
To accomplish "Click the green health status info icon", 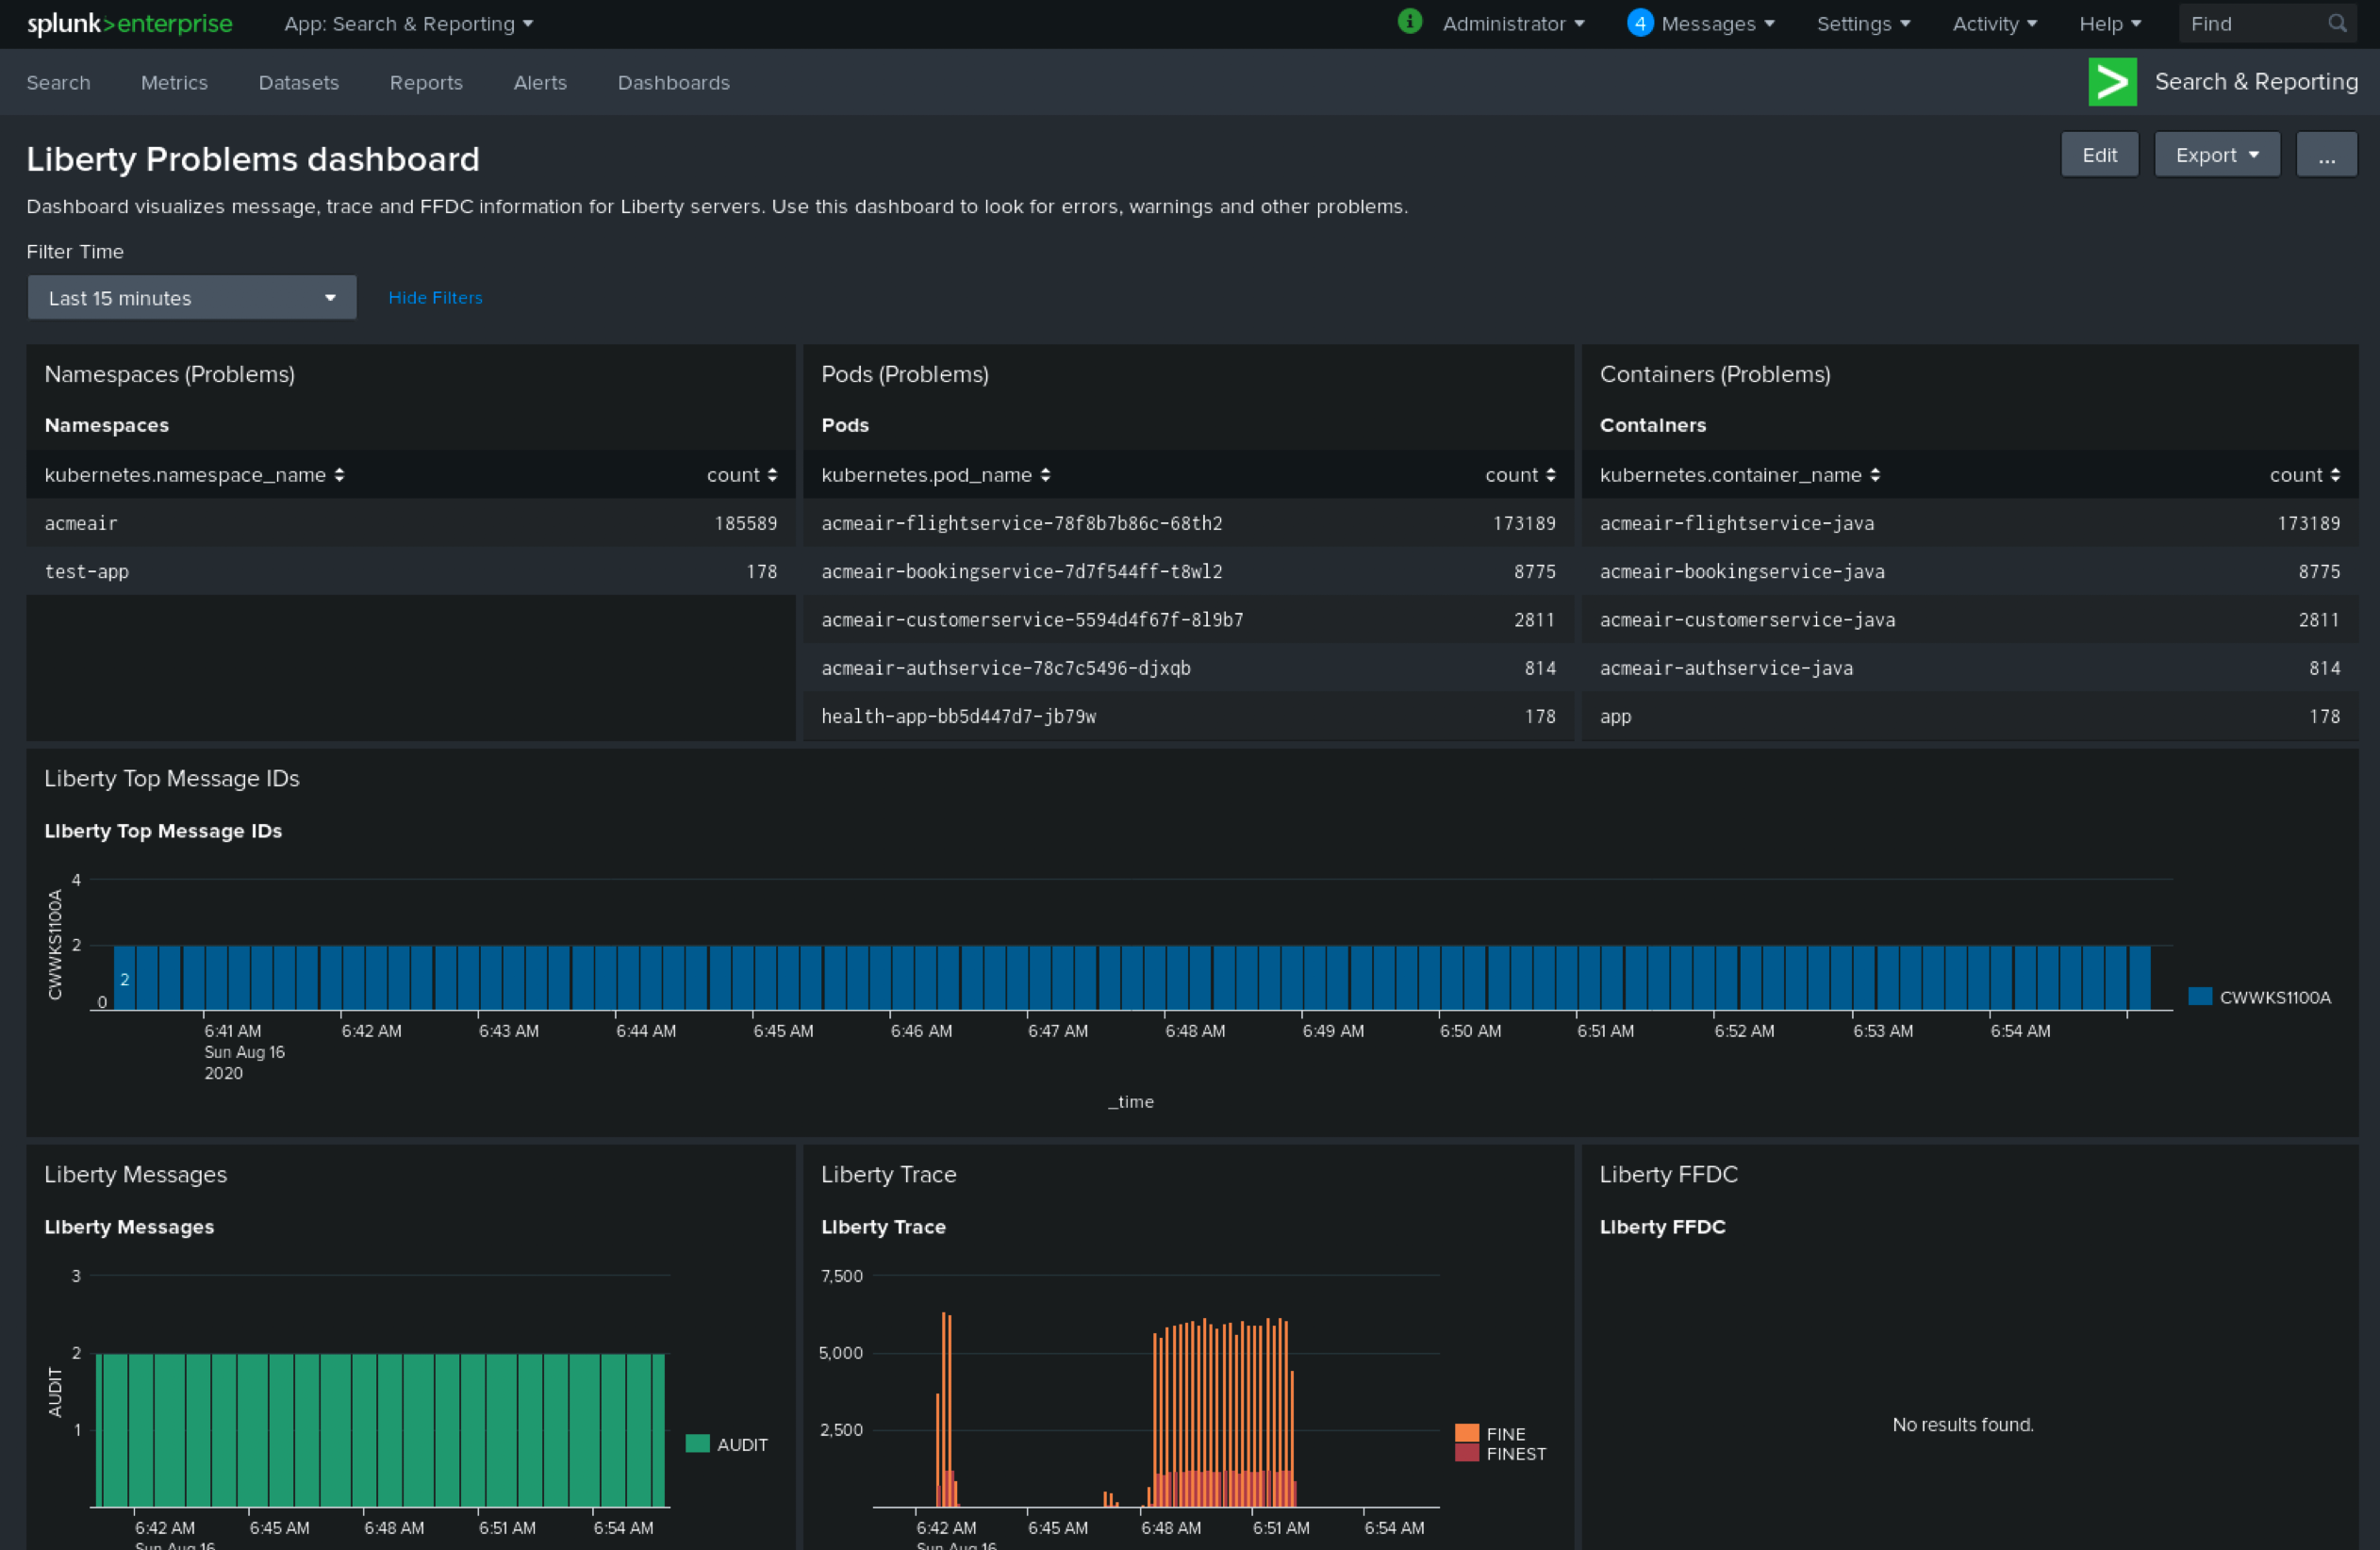I will 1409,21.
